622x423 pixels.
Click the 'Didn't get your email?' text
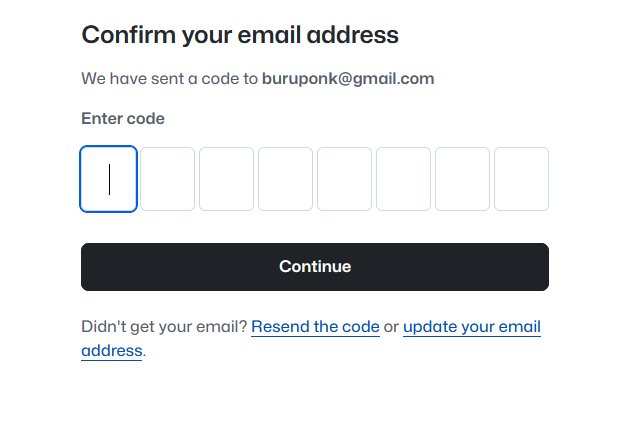point(164,327)
